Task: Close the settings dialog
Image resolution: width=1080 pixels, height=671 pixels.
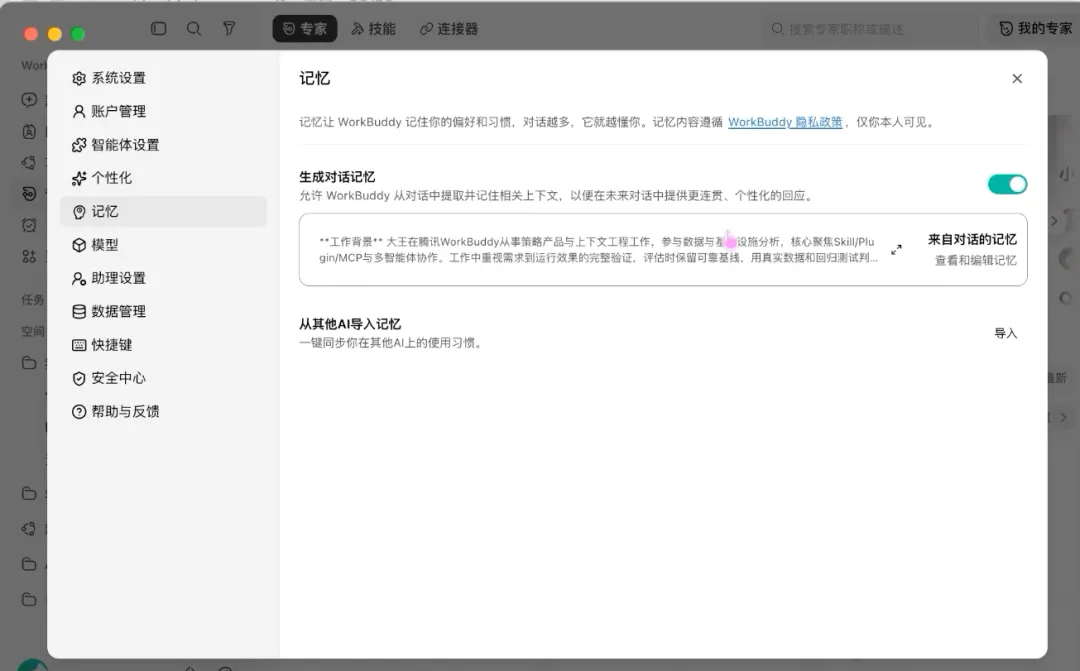Action: coord(1017,79)
